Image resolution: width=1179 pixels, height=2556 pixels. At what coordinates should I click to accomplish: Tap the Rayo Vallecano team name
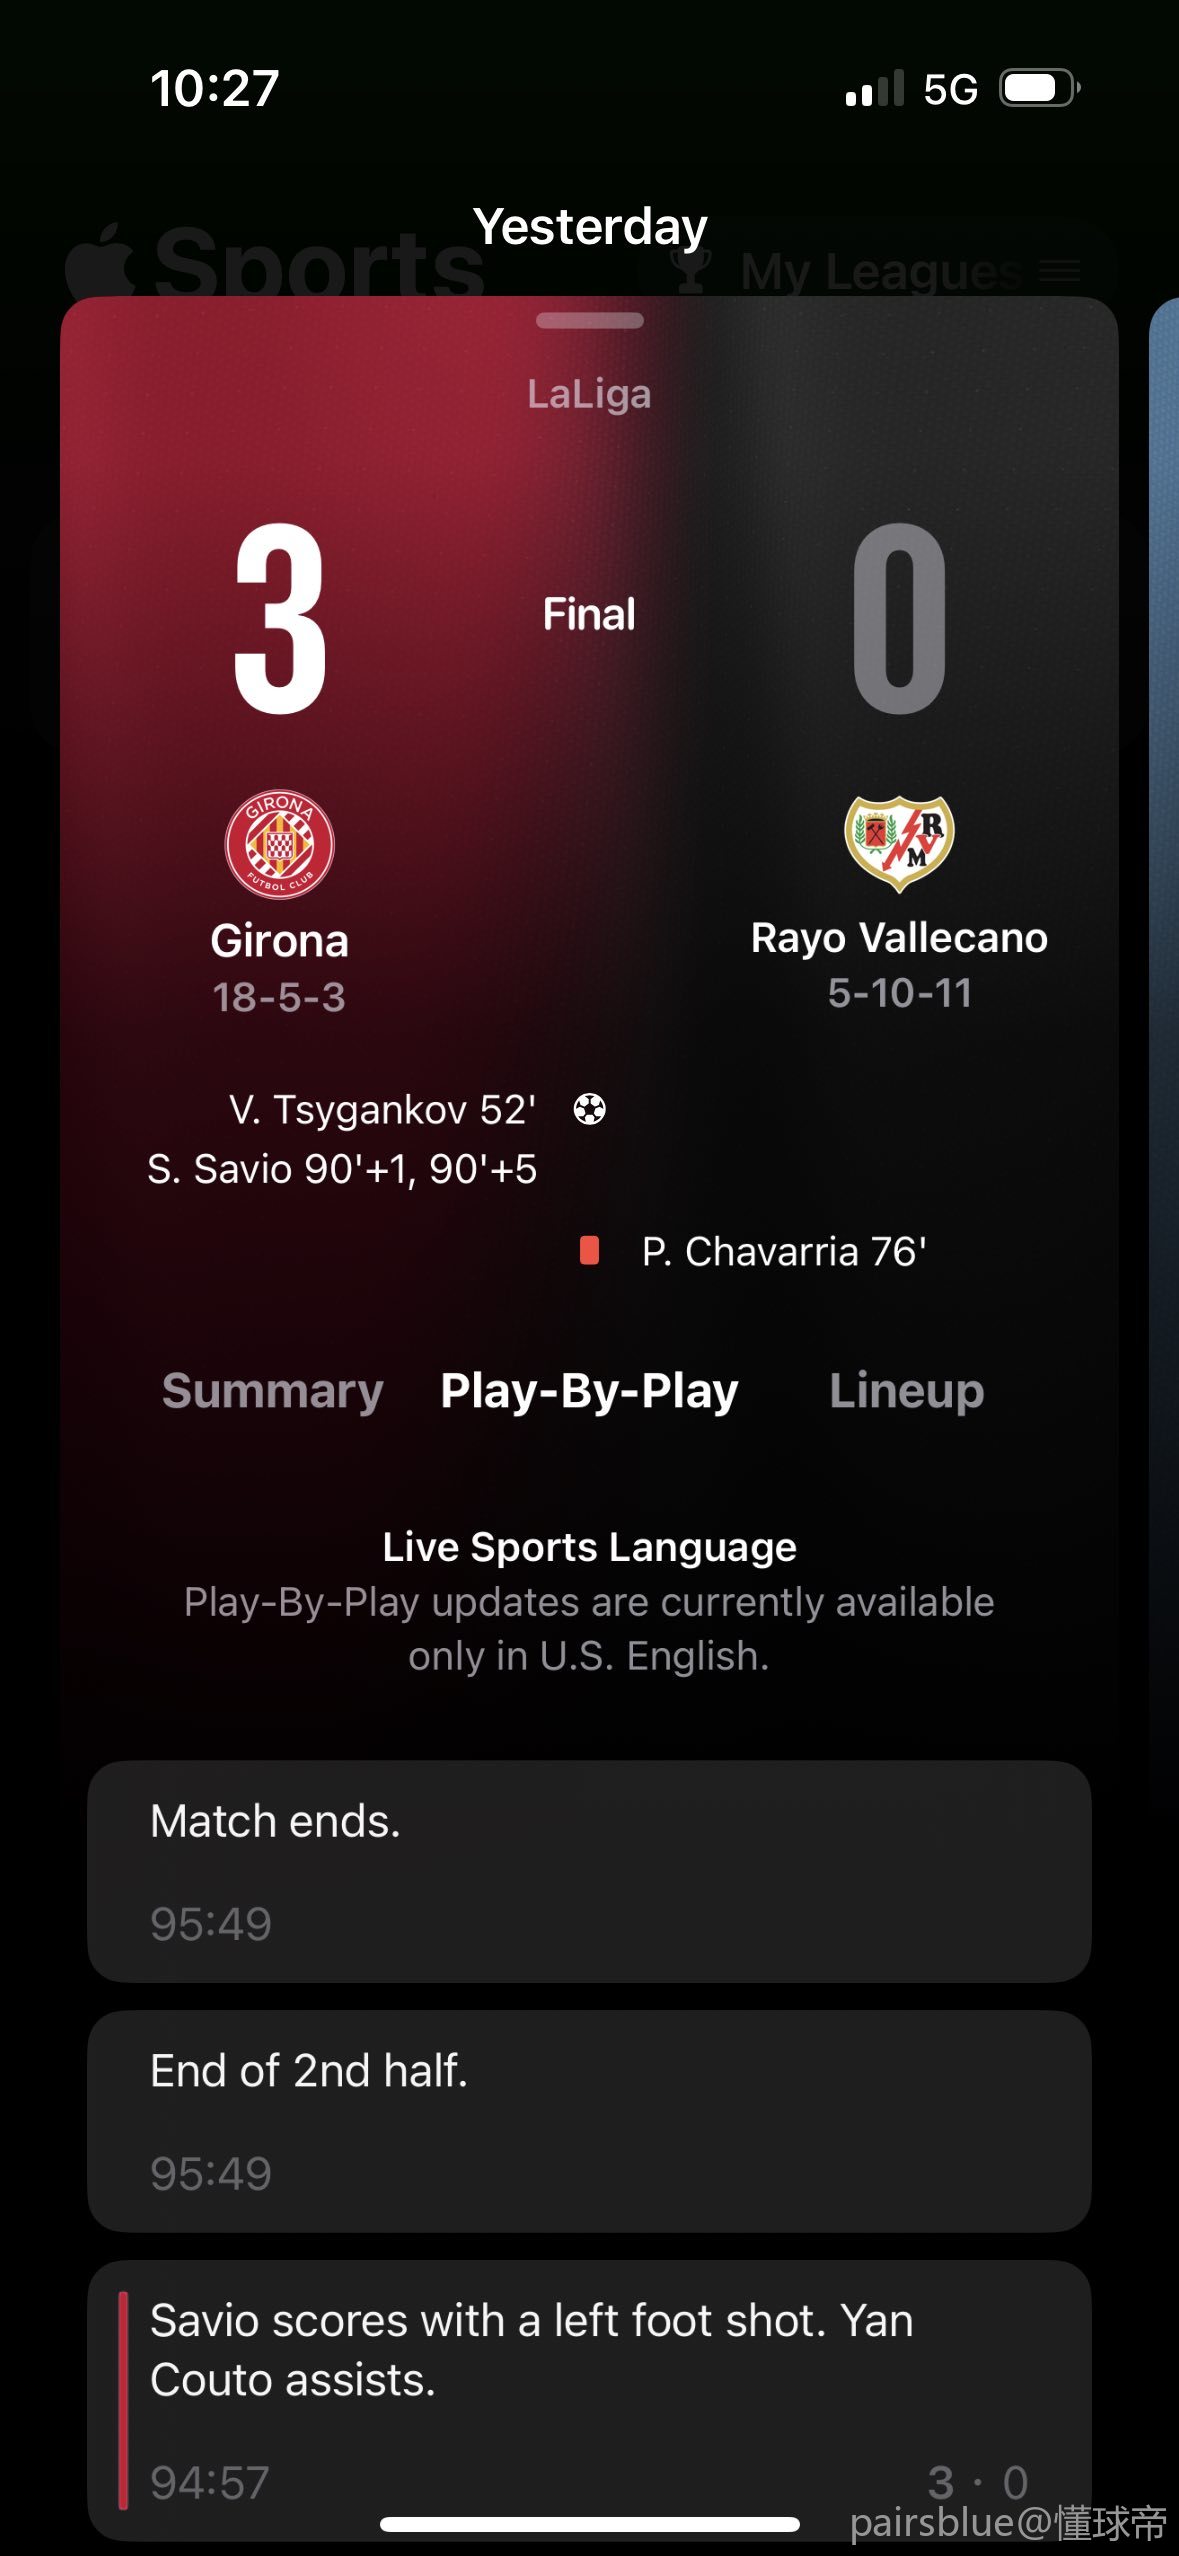[899, 938]
